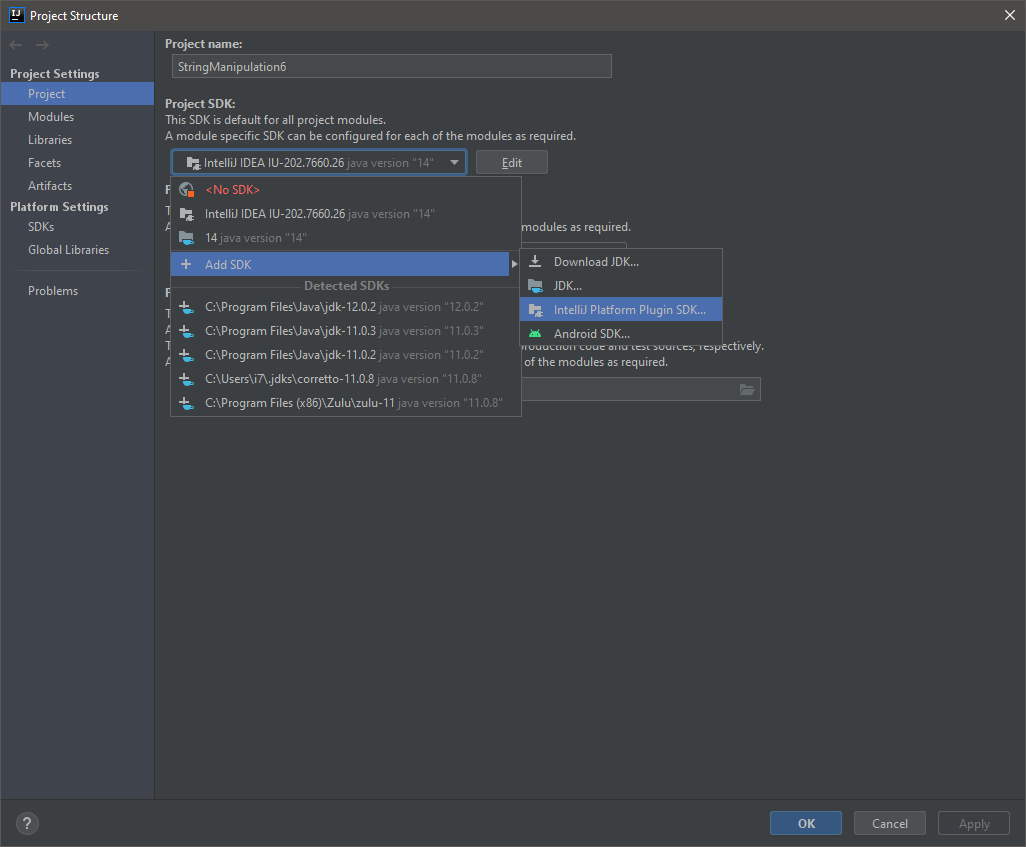Viewport: 1026px width, 847px height.
Task: Click the No SDK globe icon
Action: [x=186, y=190]
